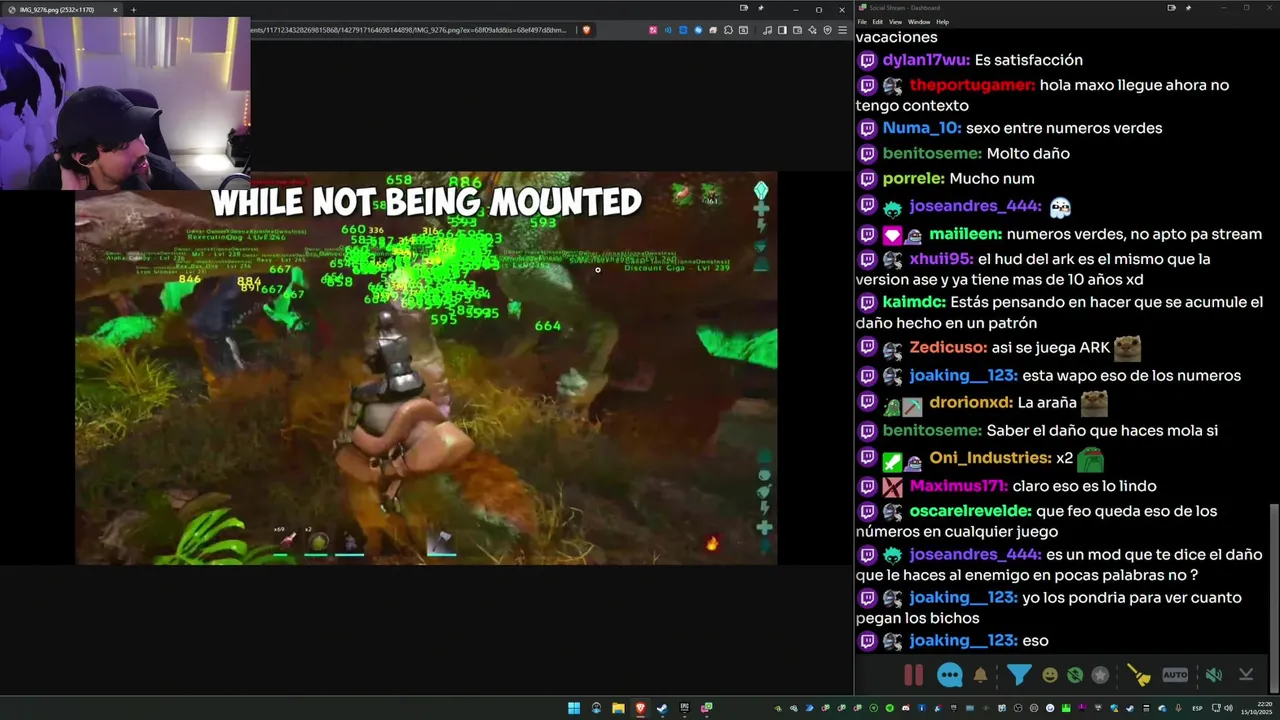Click the ESP language indicator in system tray
The width and height of the screenshot is (1280, 720).
click(1197, 708)
